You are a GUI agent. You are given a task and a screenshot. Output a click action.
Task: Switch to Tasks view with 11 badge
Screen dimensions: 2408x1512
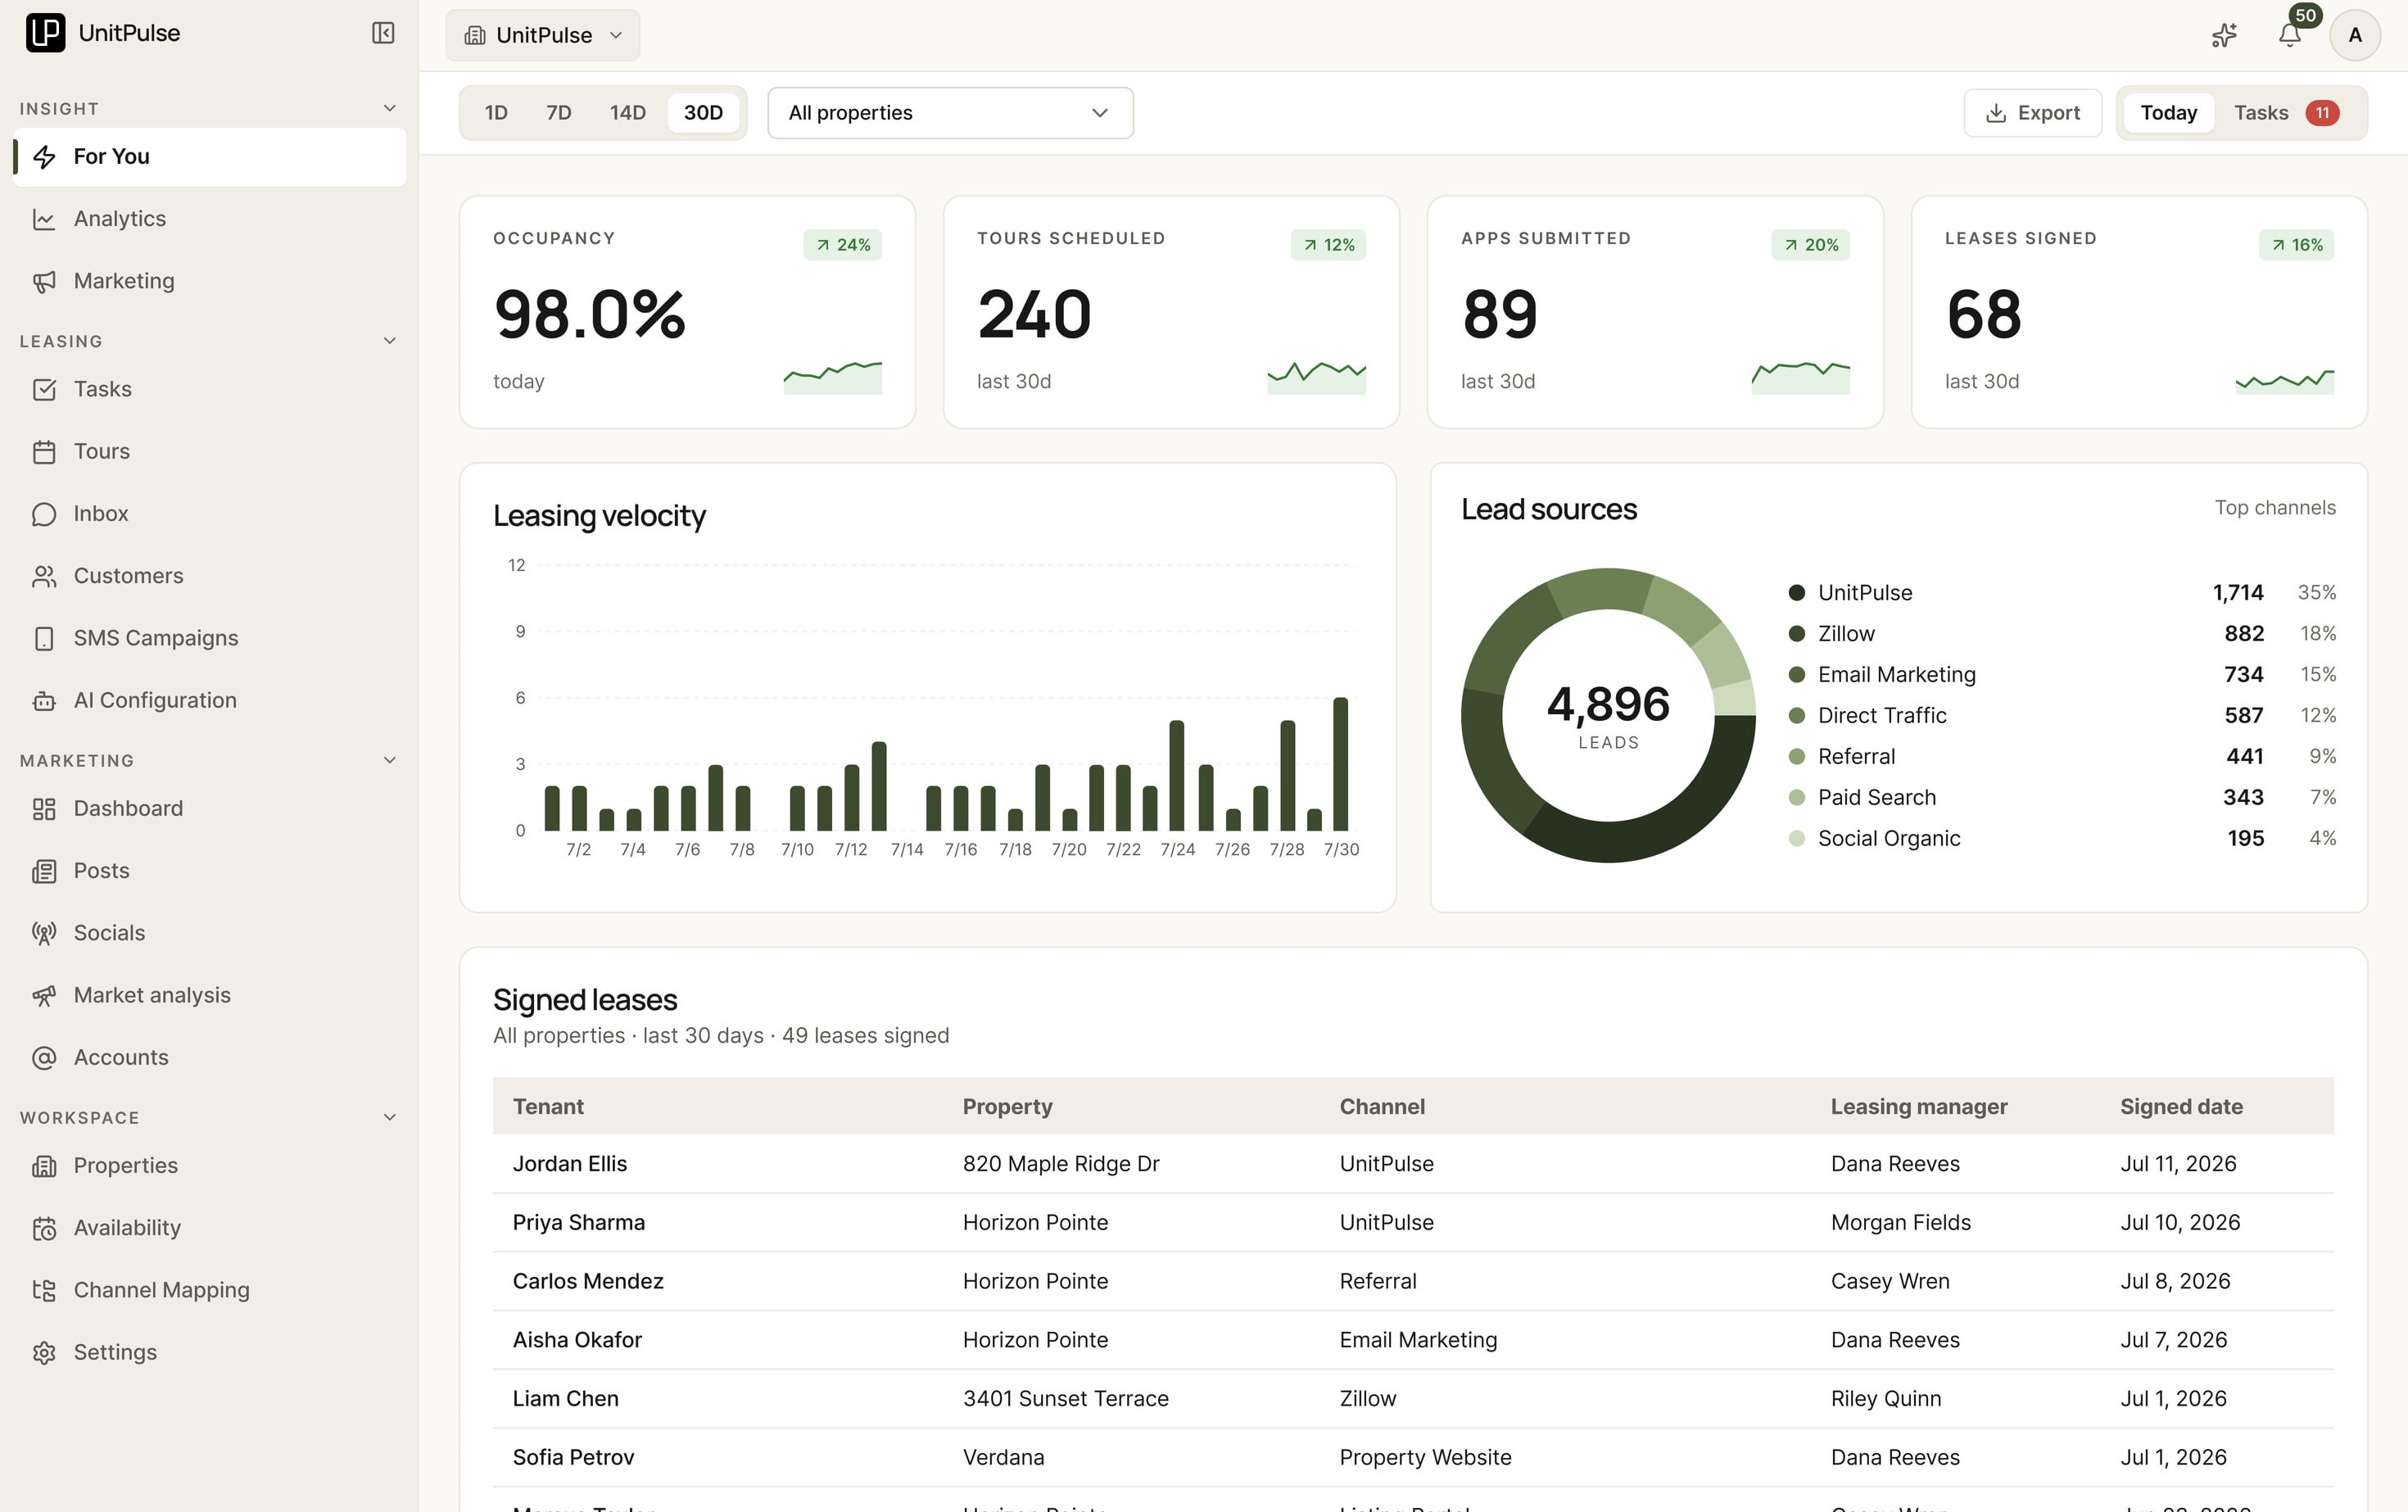click(2286, 113)
